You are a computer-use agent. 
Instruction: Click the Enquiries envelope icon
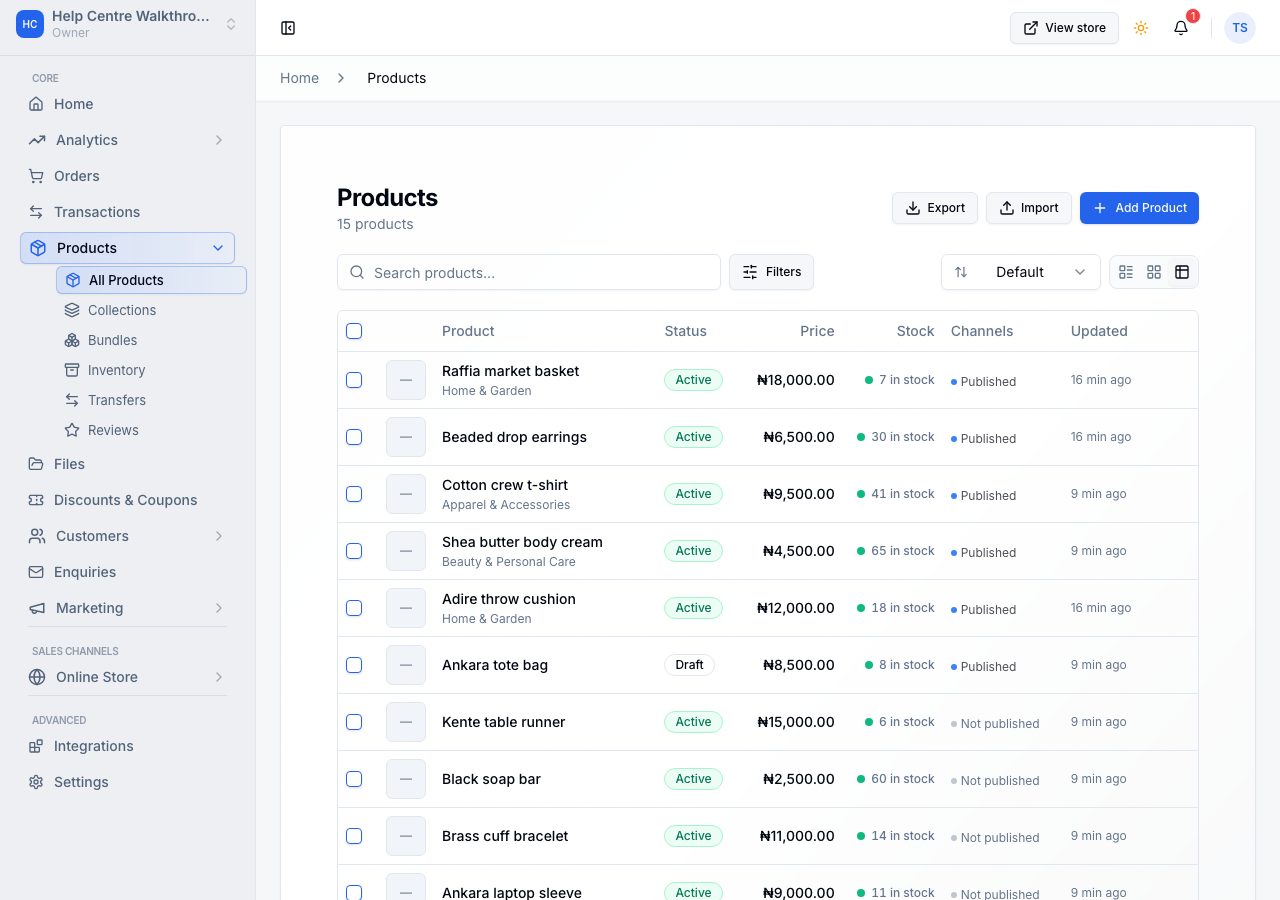[x=36, y=572]
